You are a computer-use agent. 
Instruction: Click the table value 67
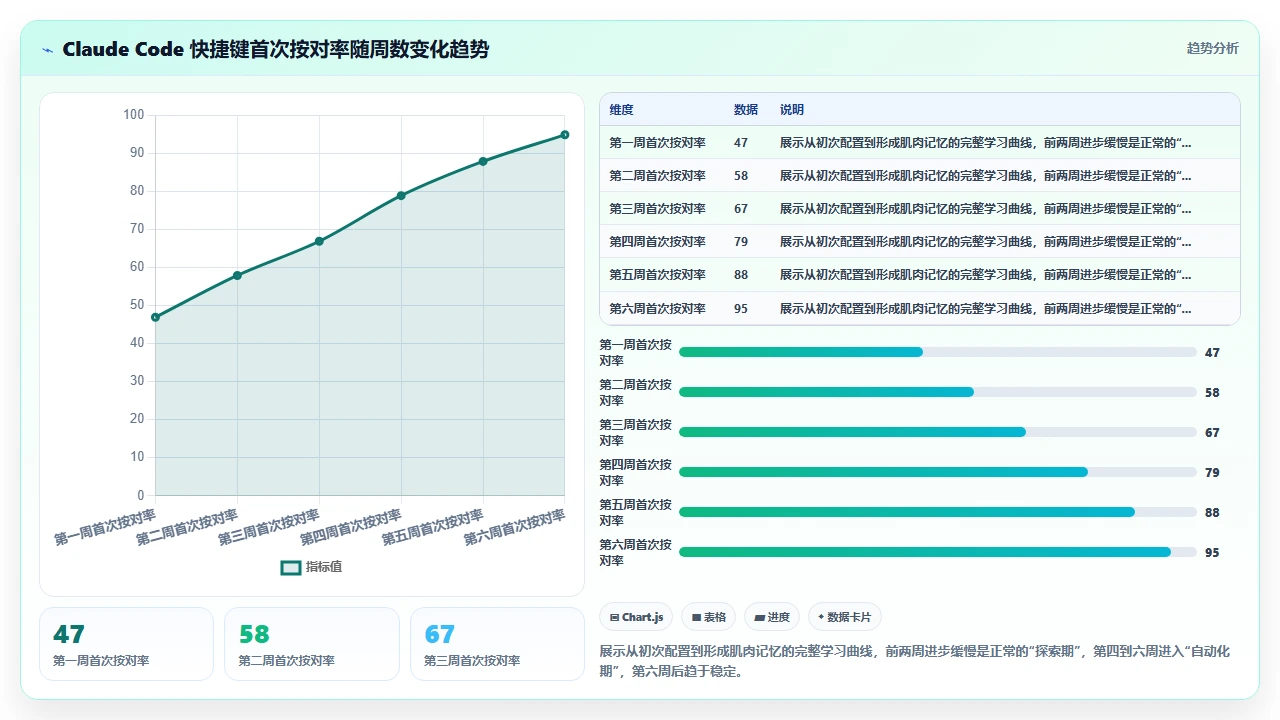coord(741,209)
